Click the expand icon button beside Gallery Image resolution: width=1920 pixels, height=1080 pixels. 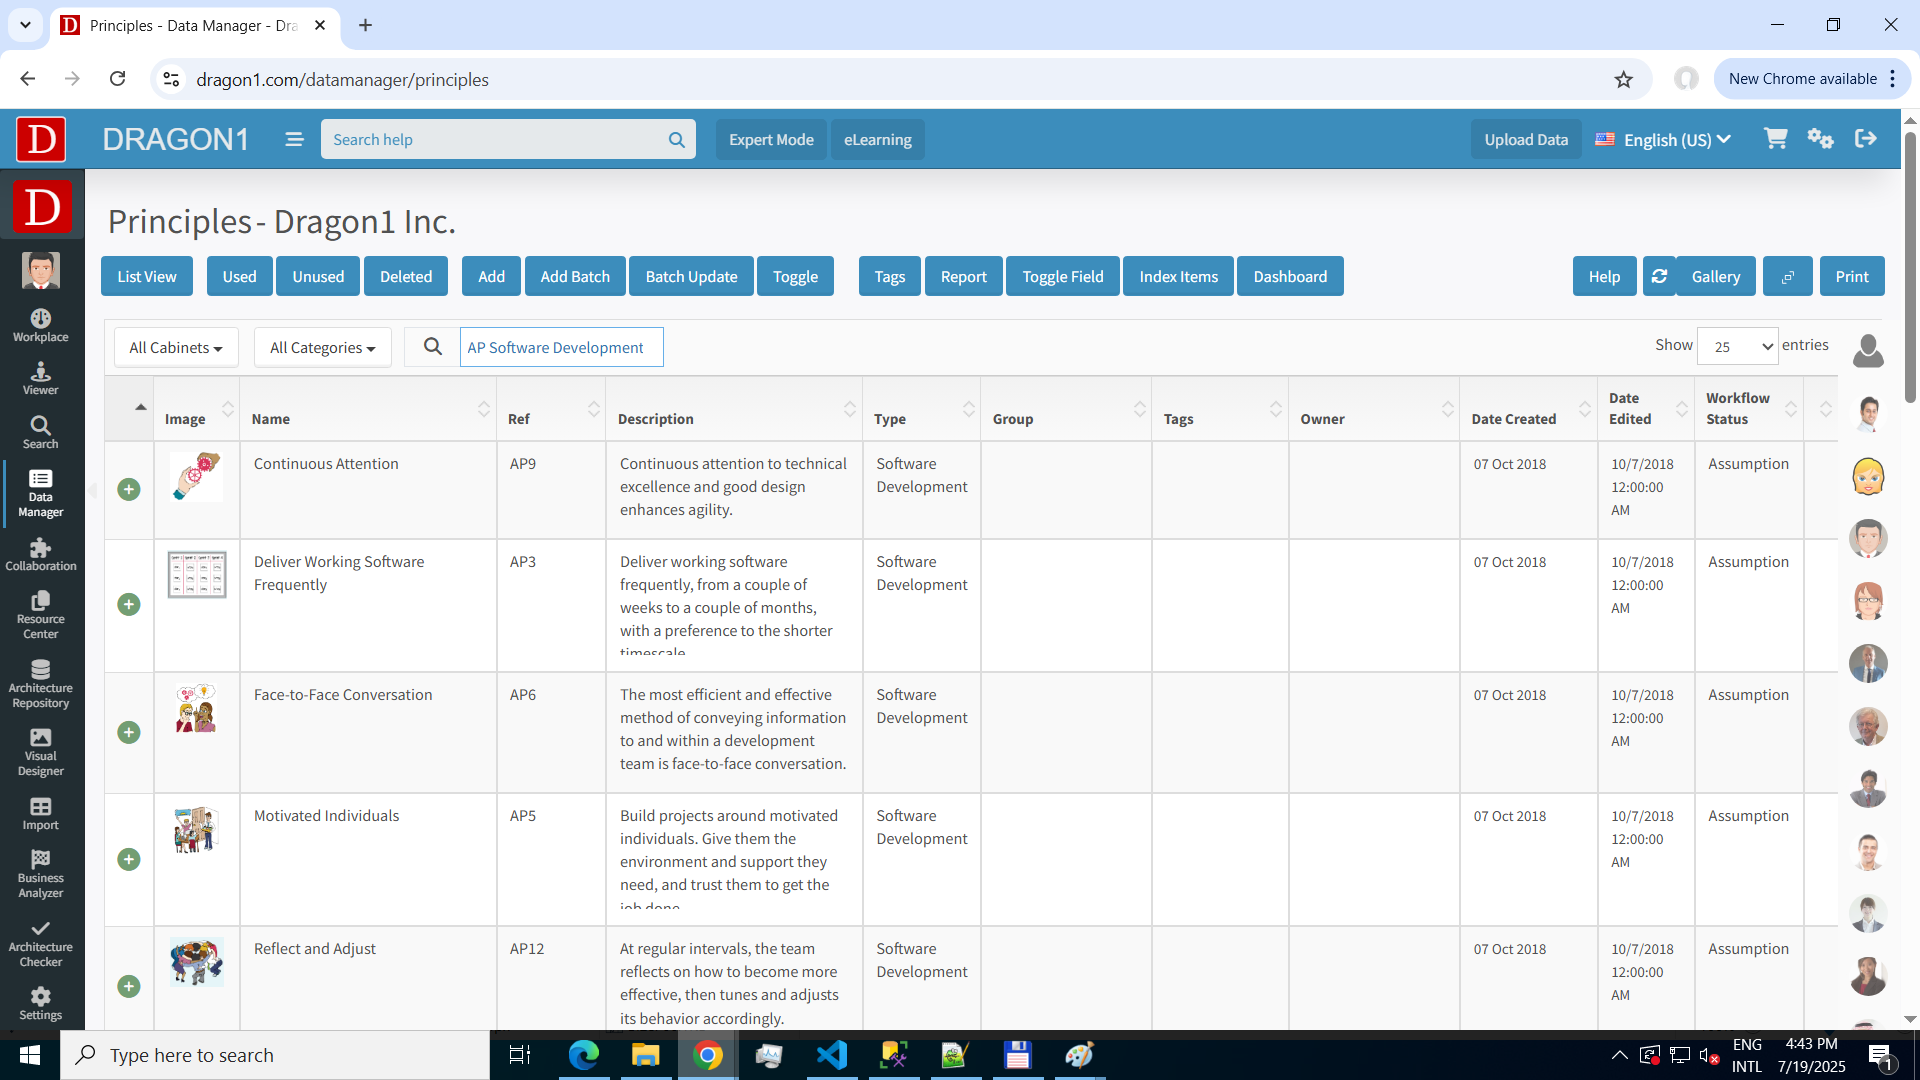tap(1788, 276)
